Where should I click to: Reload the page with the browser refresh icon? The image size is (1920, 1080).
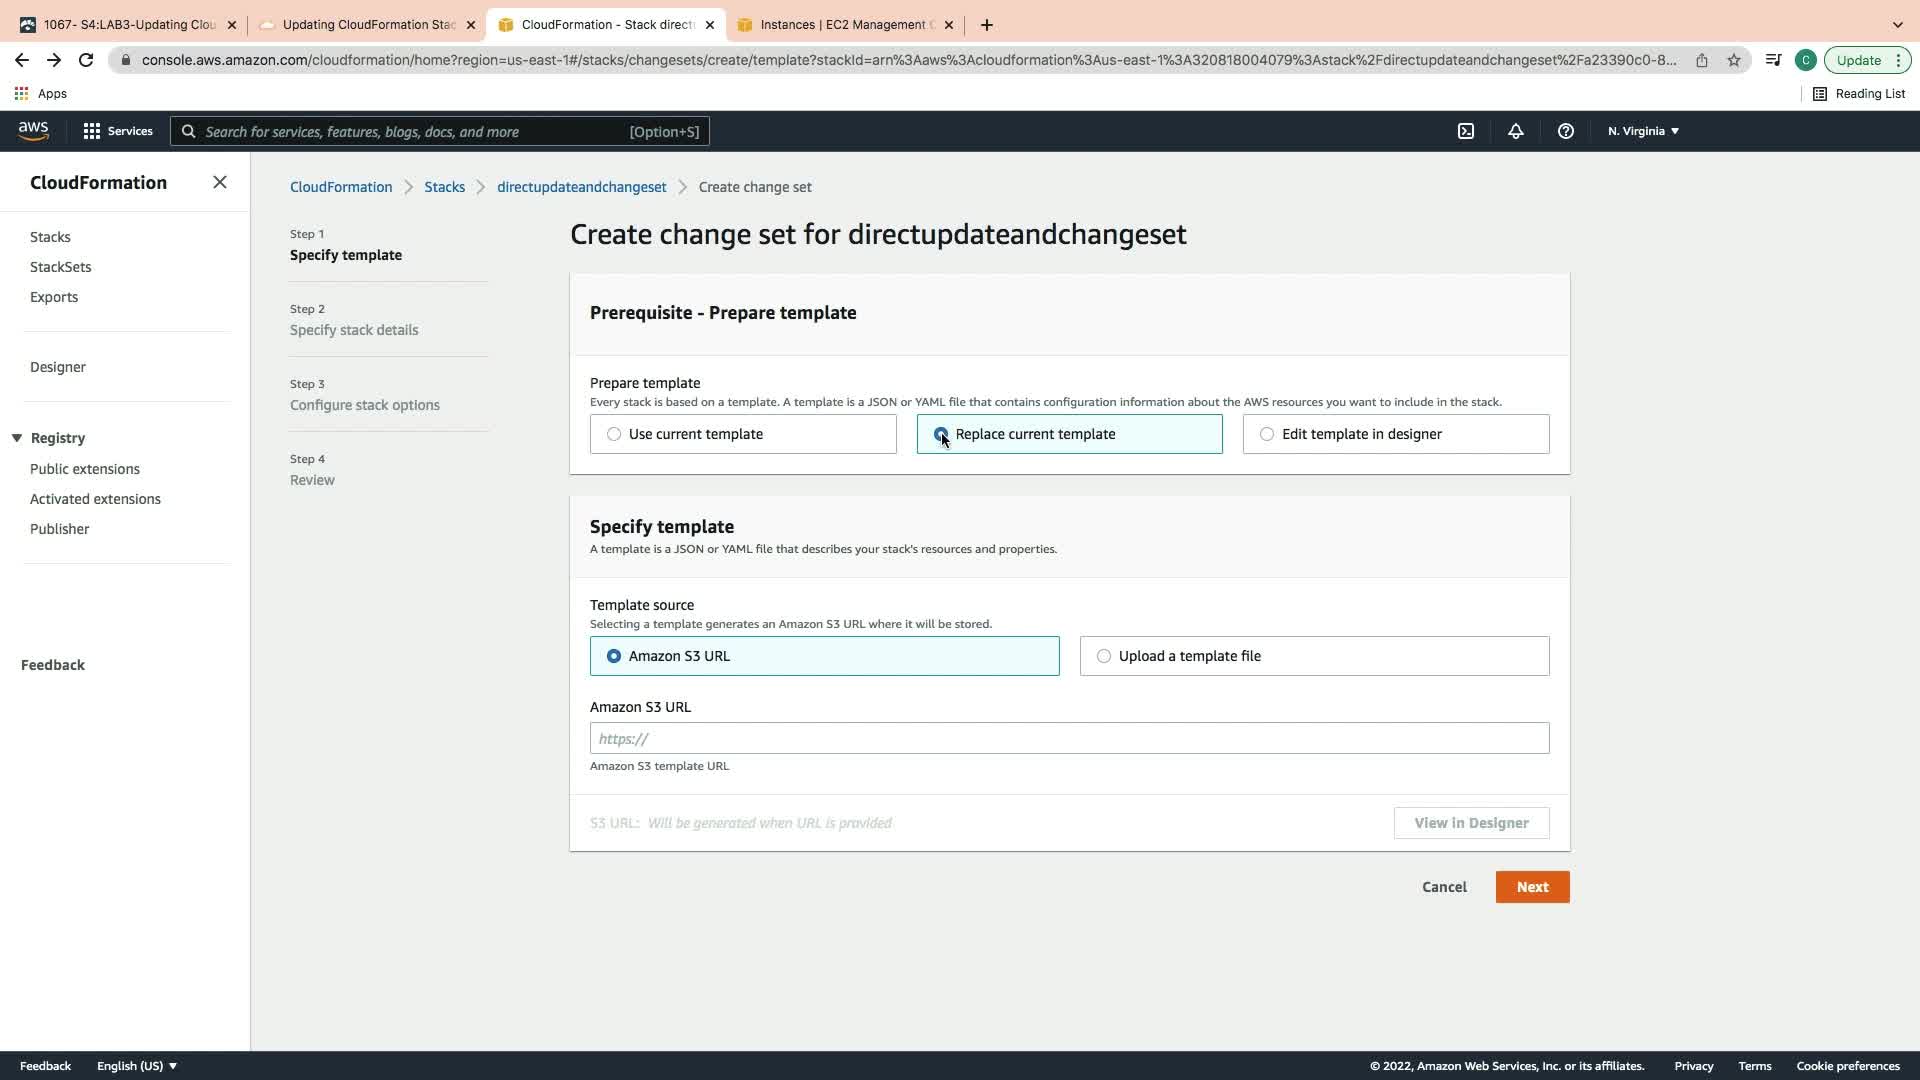tap(86, 60)
